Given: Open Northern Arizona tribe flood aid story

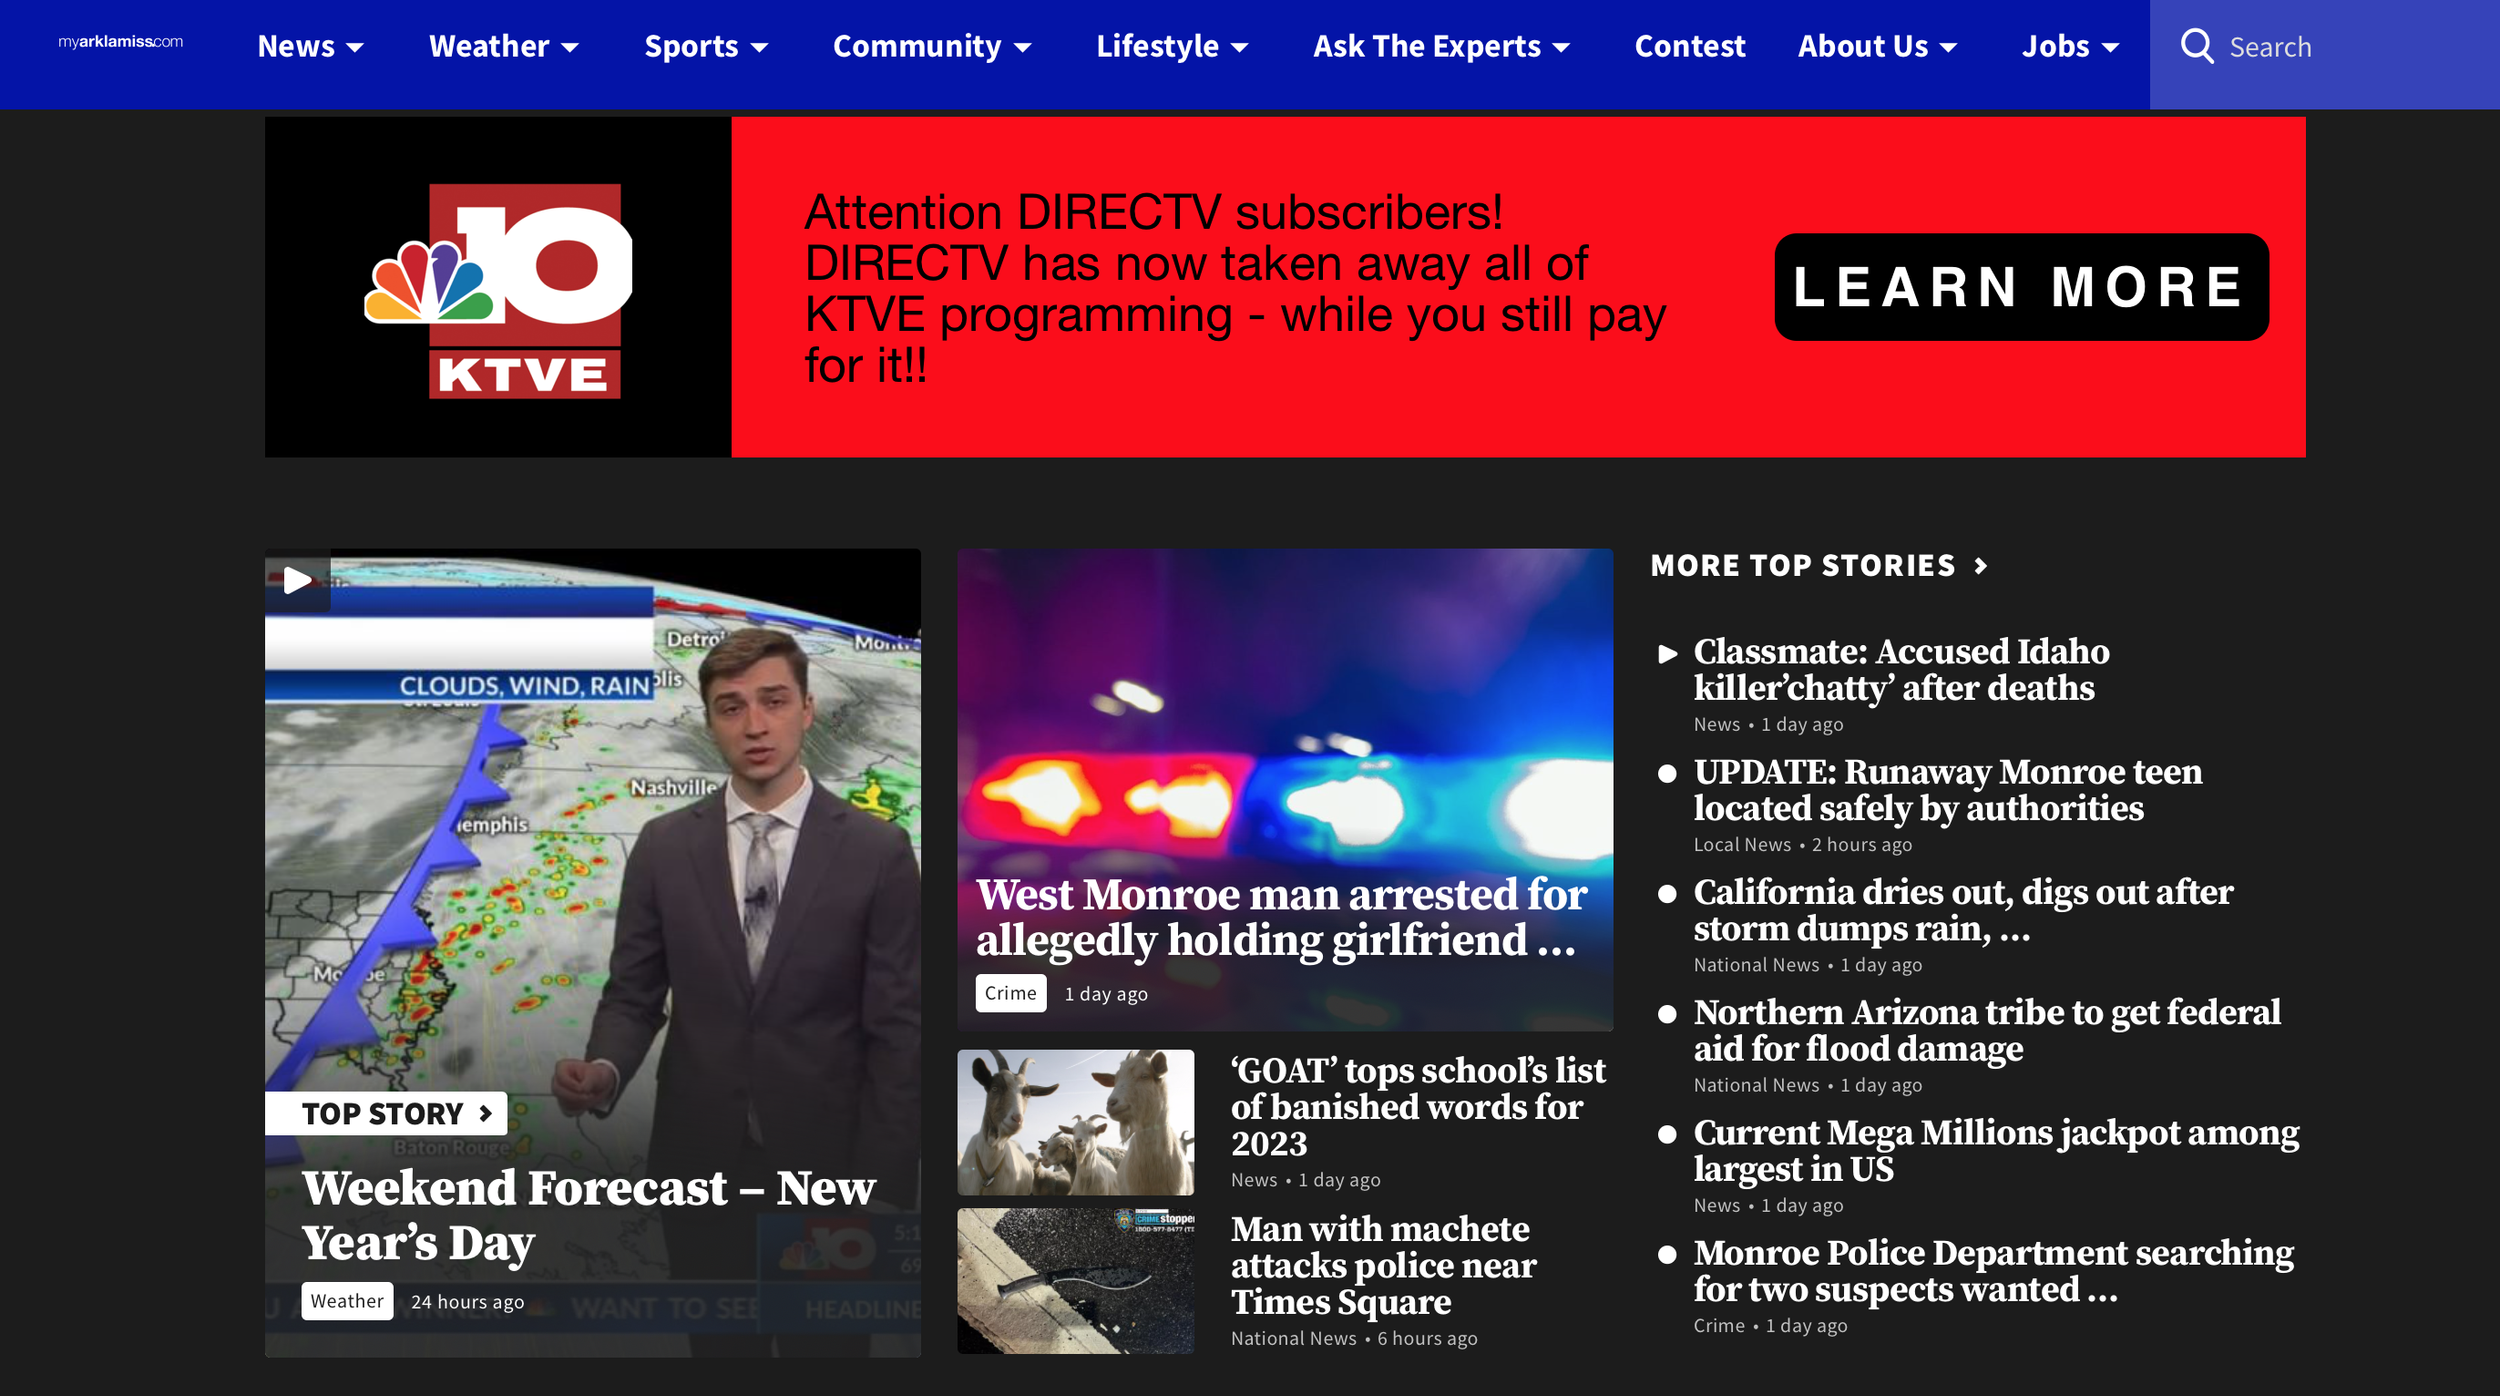Looking at the screenshot, I should (x=1987, y=1030).
